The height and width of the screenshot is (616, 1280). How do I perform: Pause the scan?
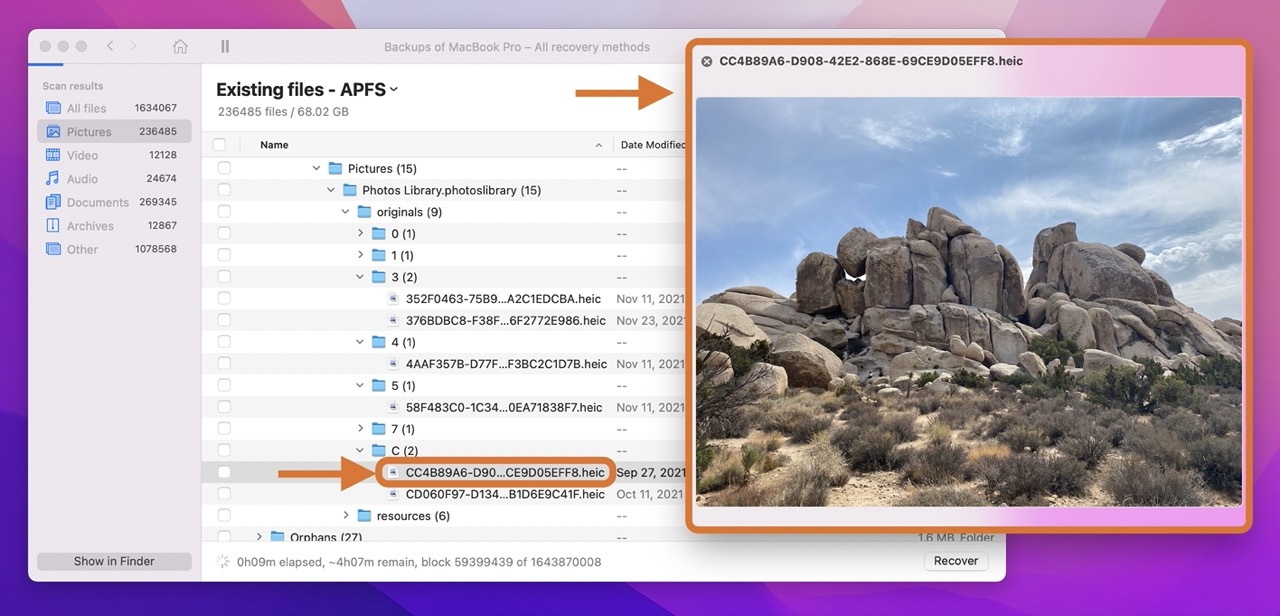225,47
